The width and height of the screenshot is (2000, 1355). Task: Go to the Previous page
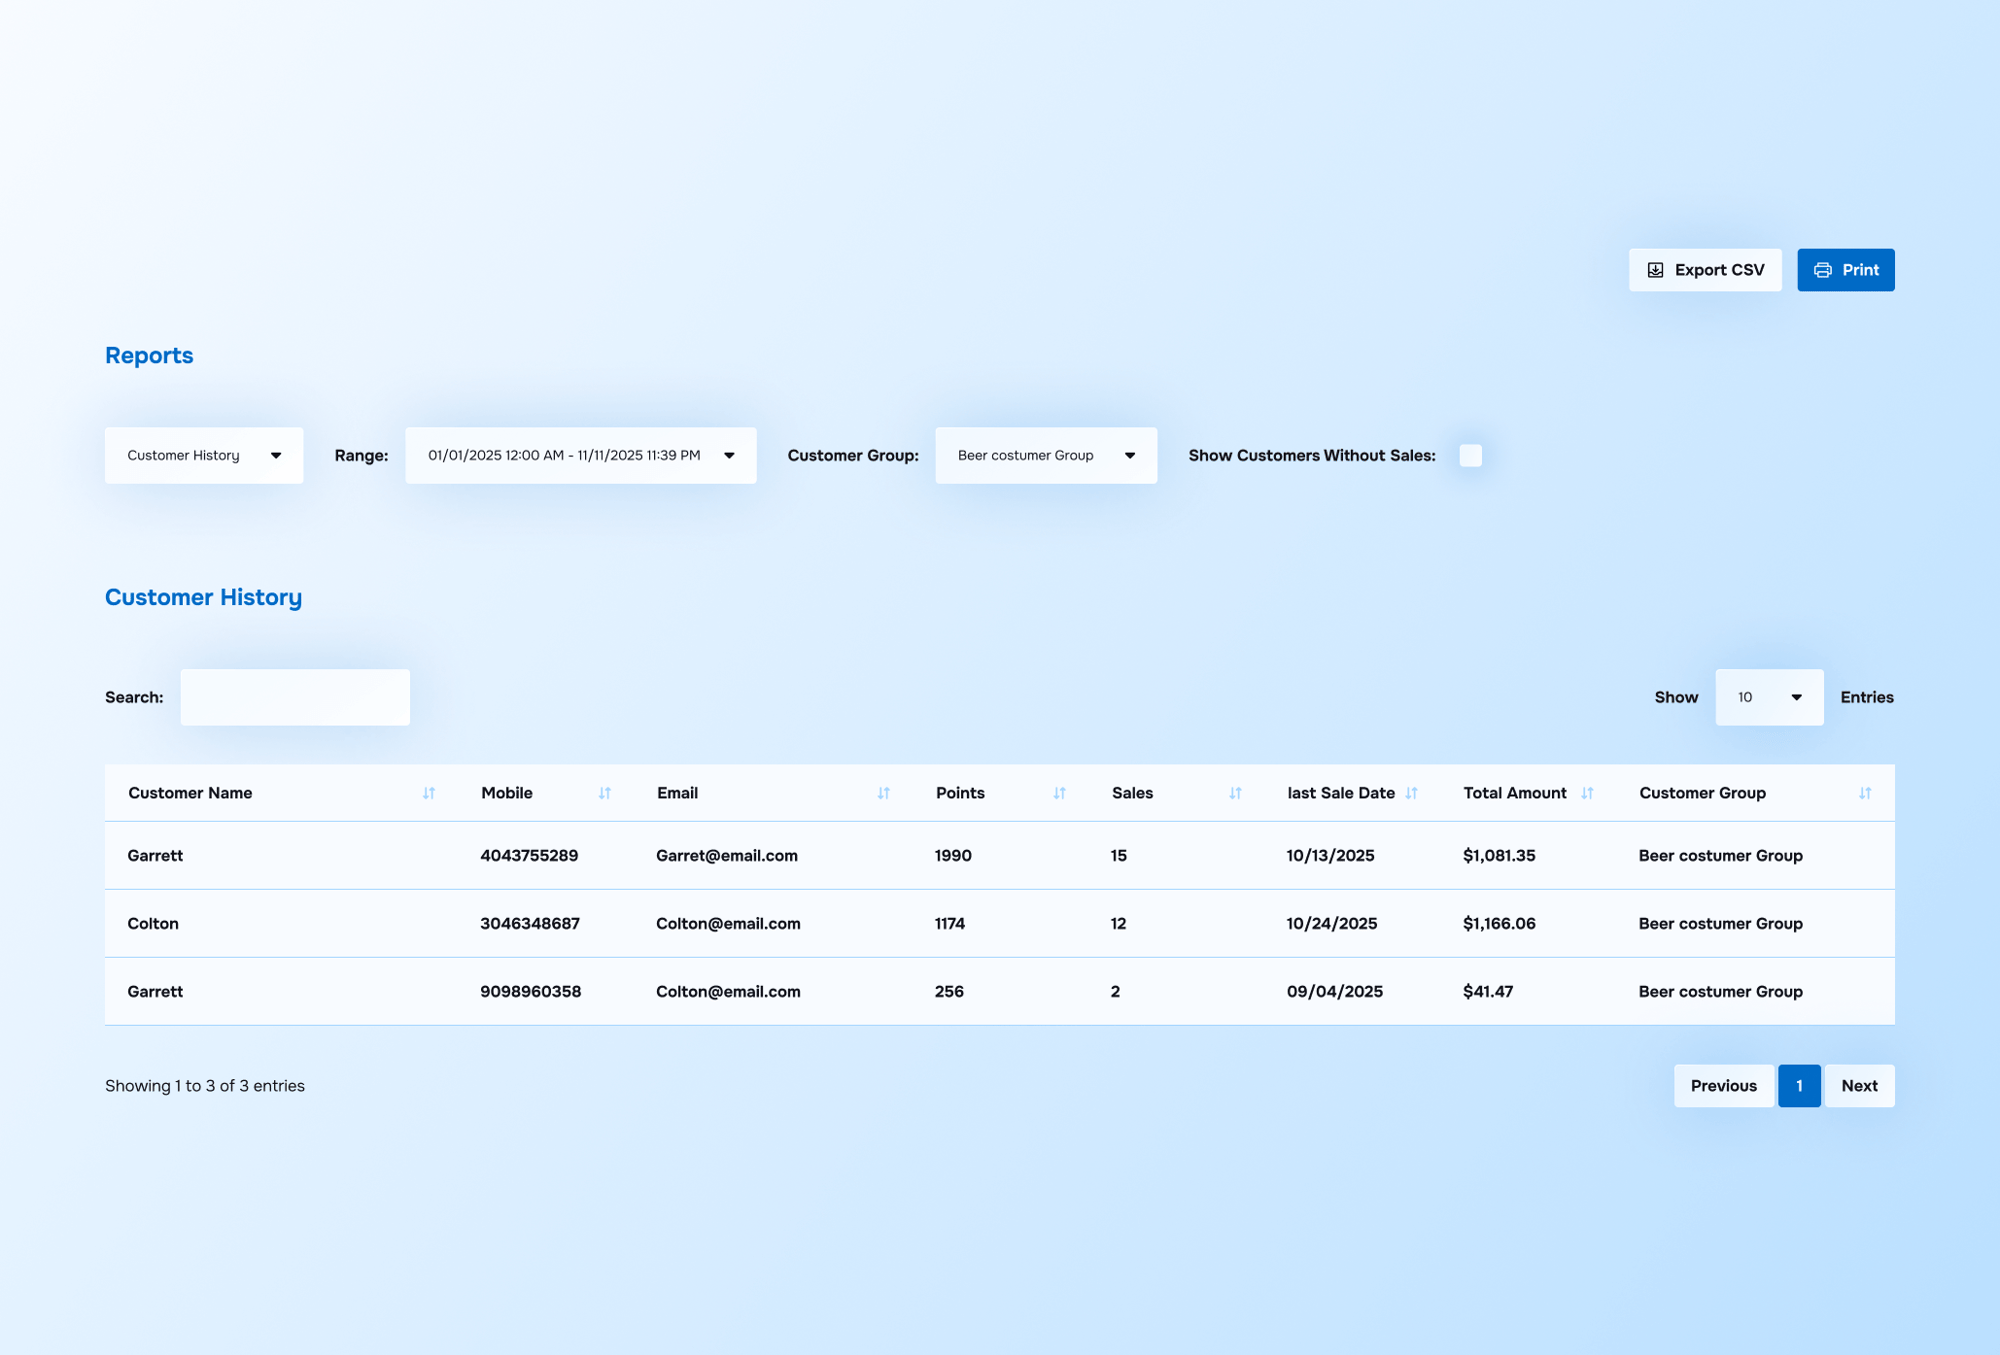(x=1723, y=1085)
